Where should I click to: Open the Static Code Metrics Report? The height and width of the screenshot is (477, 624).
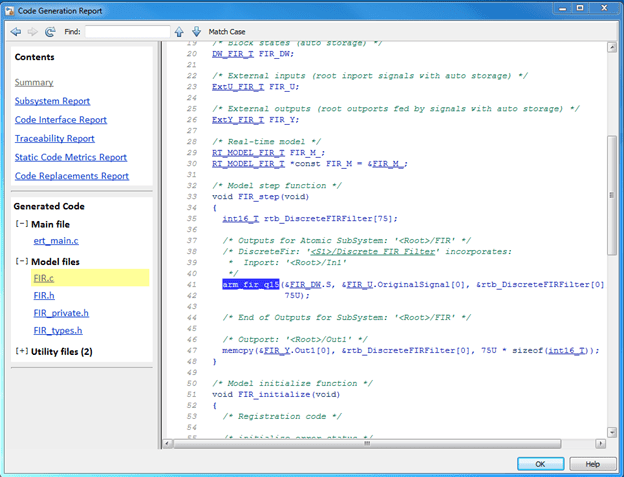[x=71, y=157]
